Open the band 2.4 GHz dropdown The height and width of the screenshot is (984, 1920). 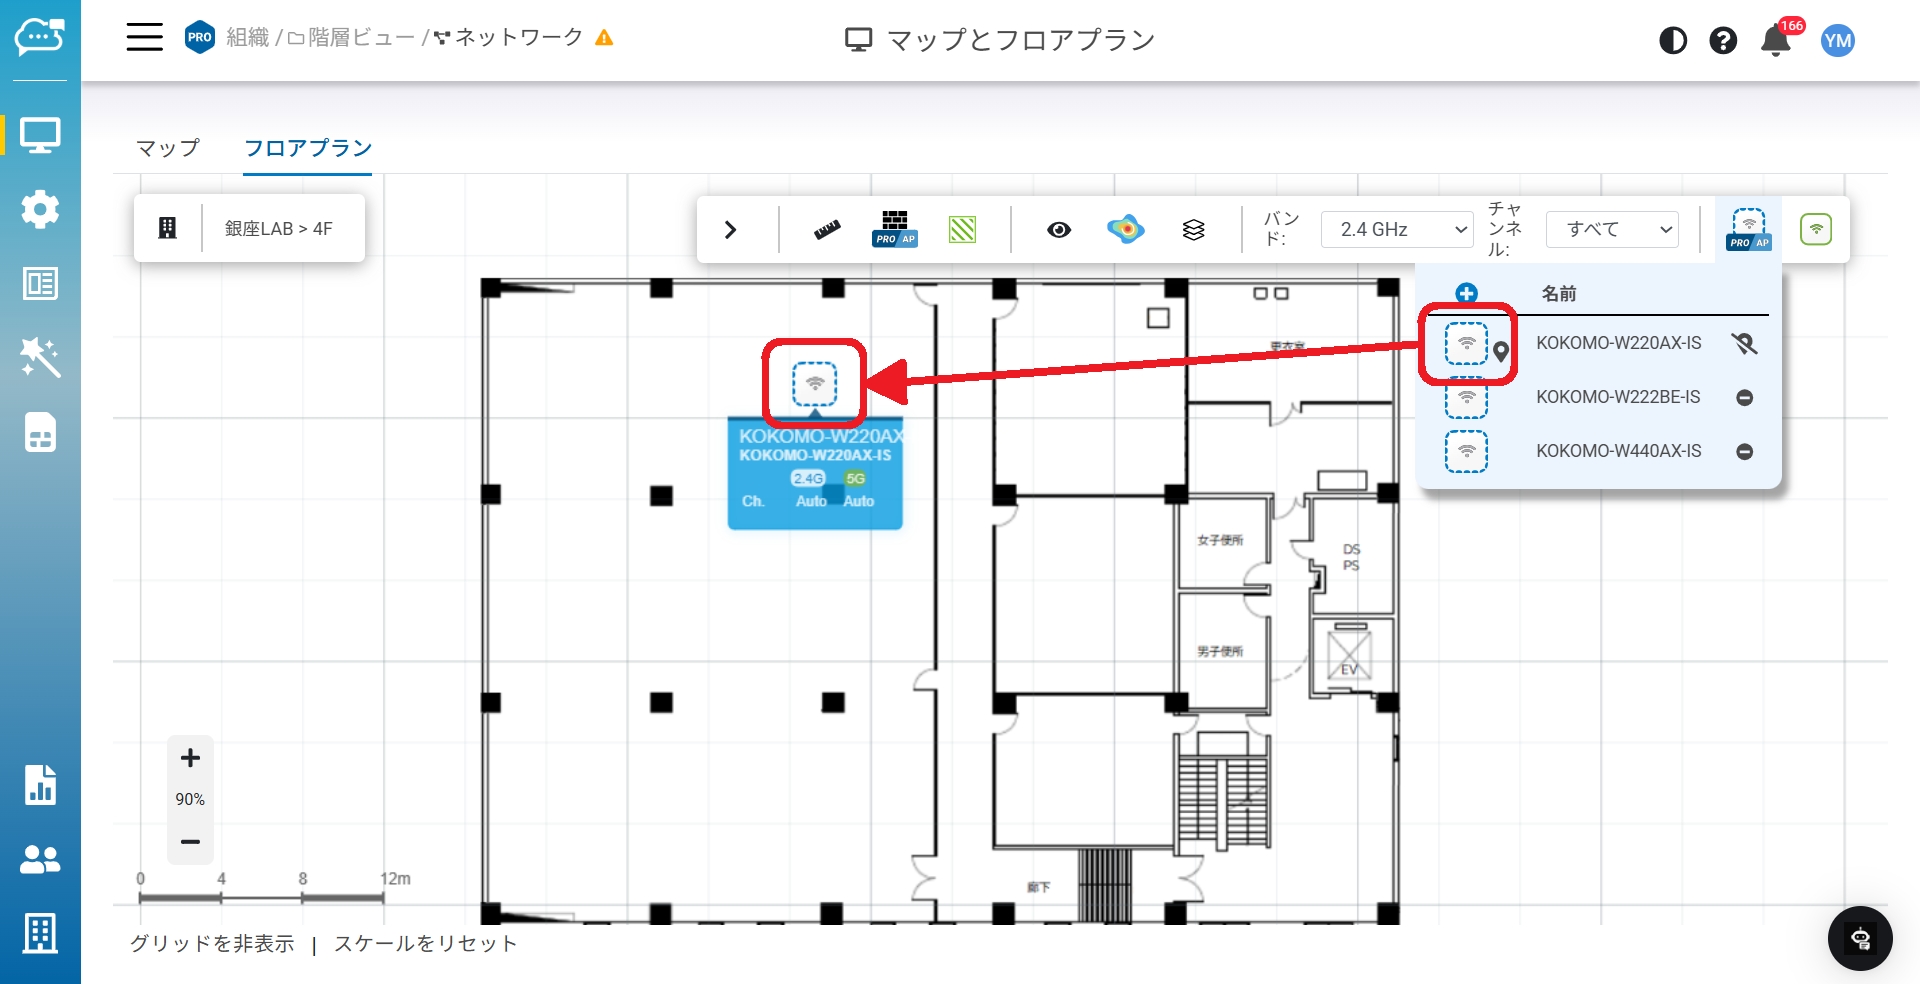tap(1396, 229)
